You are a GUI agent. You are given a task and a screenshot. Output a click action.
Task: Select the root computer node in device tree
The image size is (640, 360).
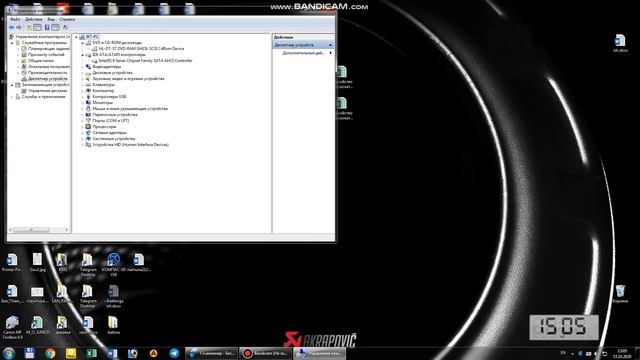pyautogui.click(x=93, y=37)
